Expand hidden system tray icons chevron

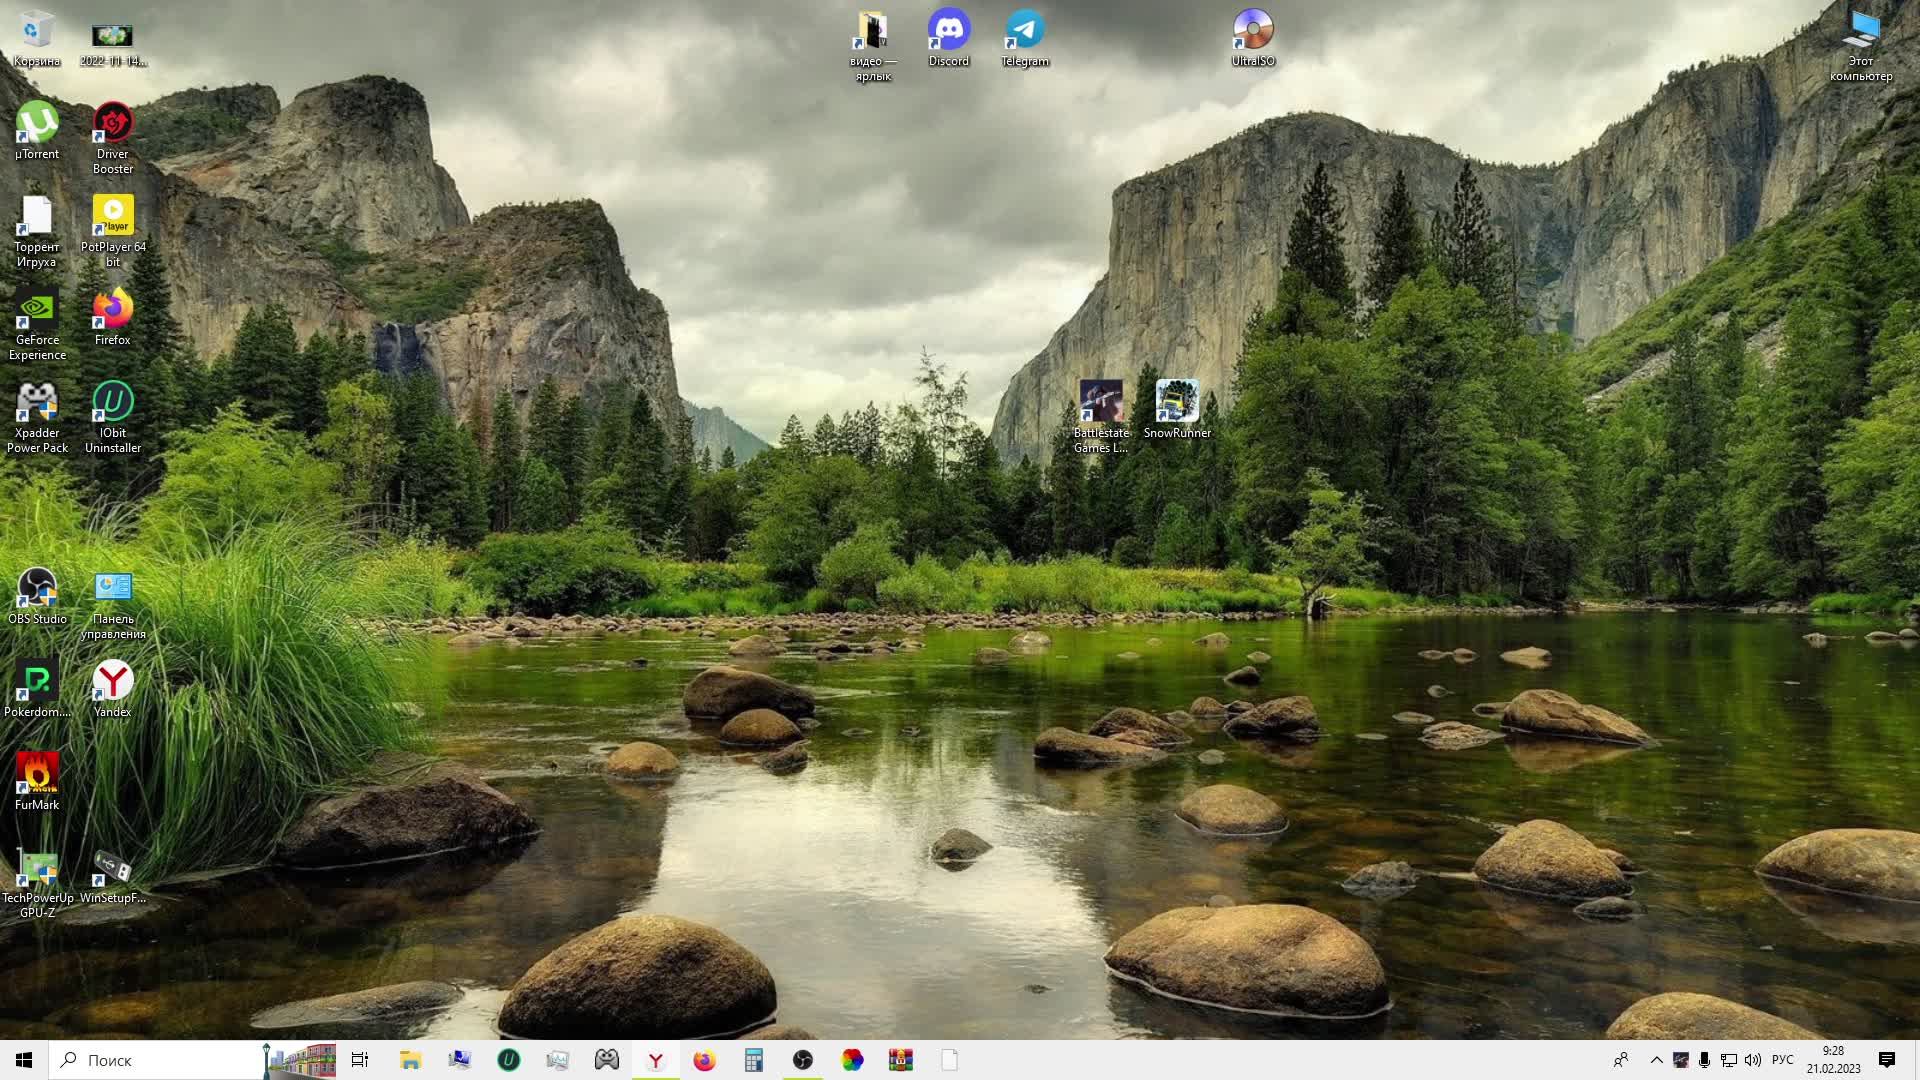[x=1656, y=1060]
